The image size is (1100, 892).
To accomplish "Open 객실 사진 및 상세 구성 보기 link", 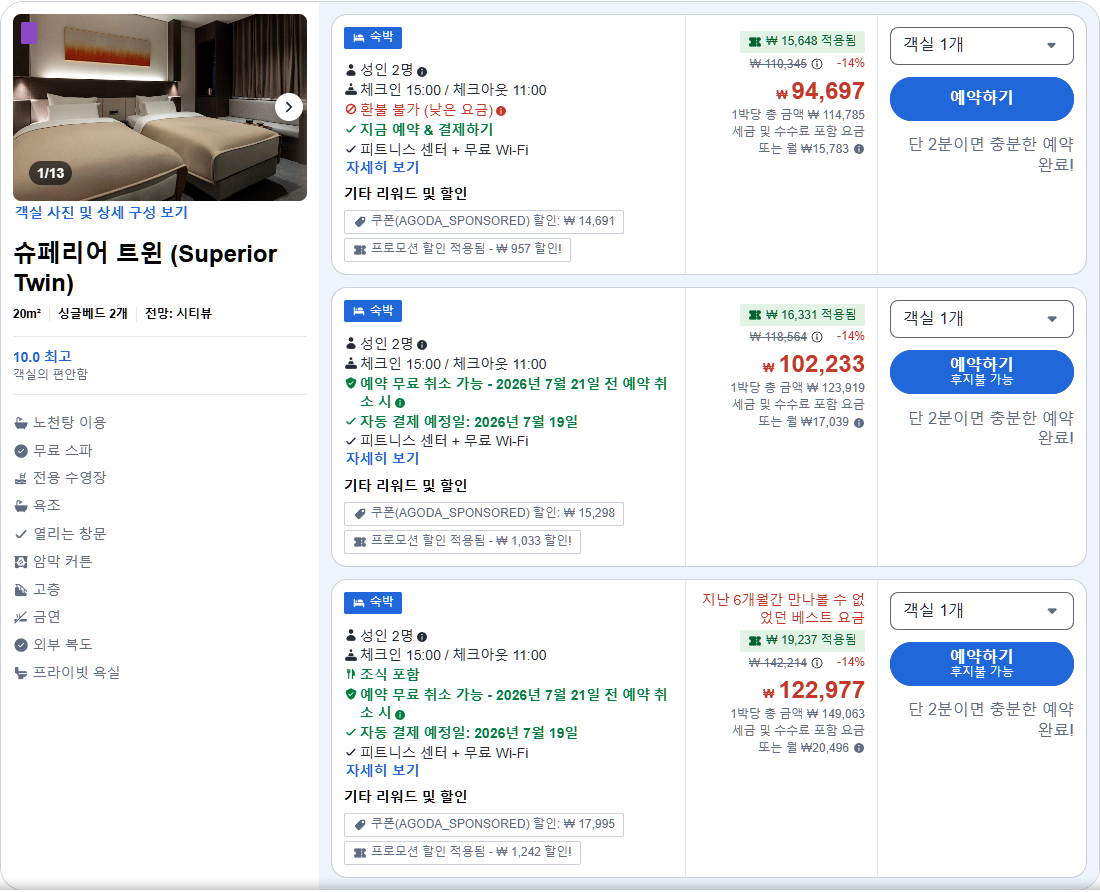I will click(101, 212).
